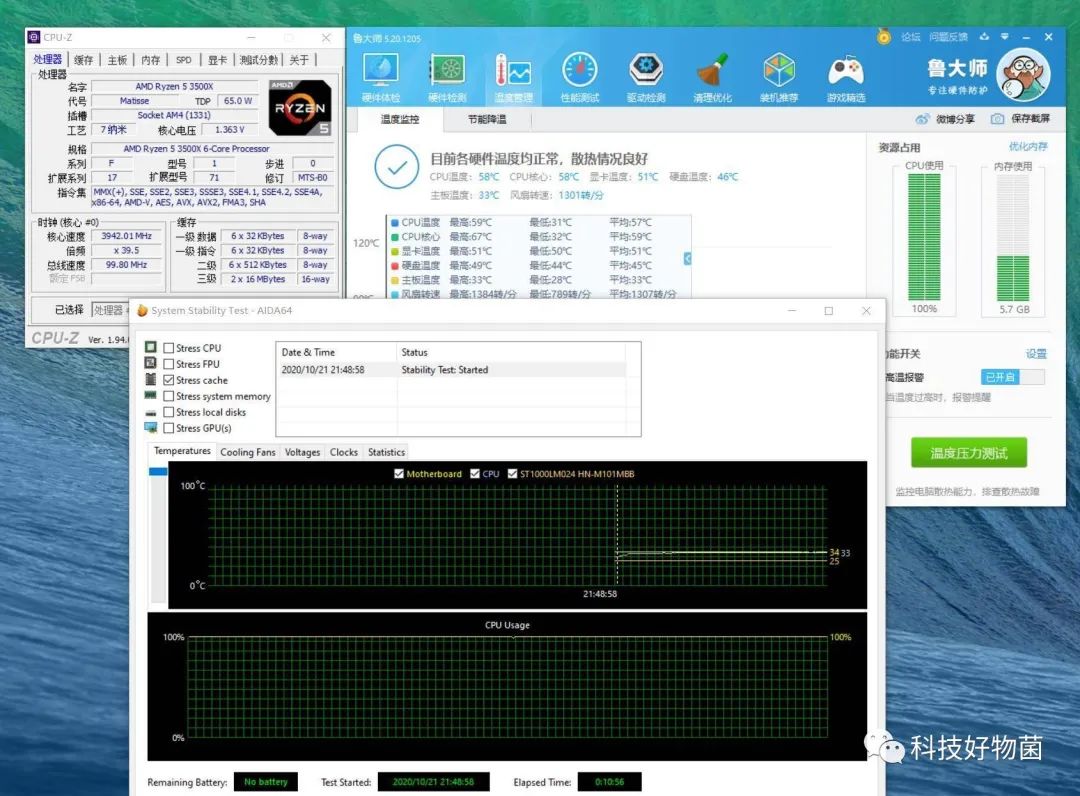Click the Ryzen 5 logo in CPU-Z
Viewport: 1080px width, 796px height.
coord(300,107)
